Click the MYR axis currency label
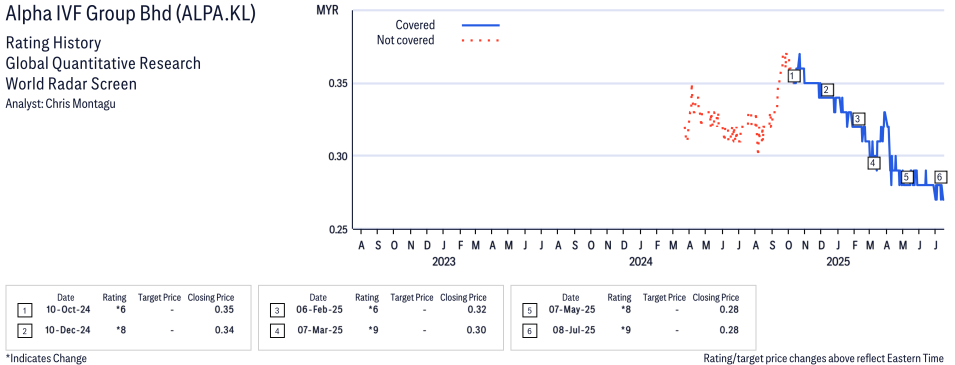The width and height of the screenshot is (955, 365). 326,11
